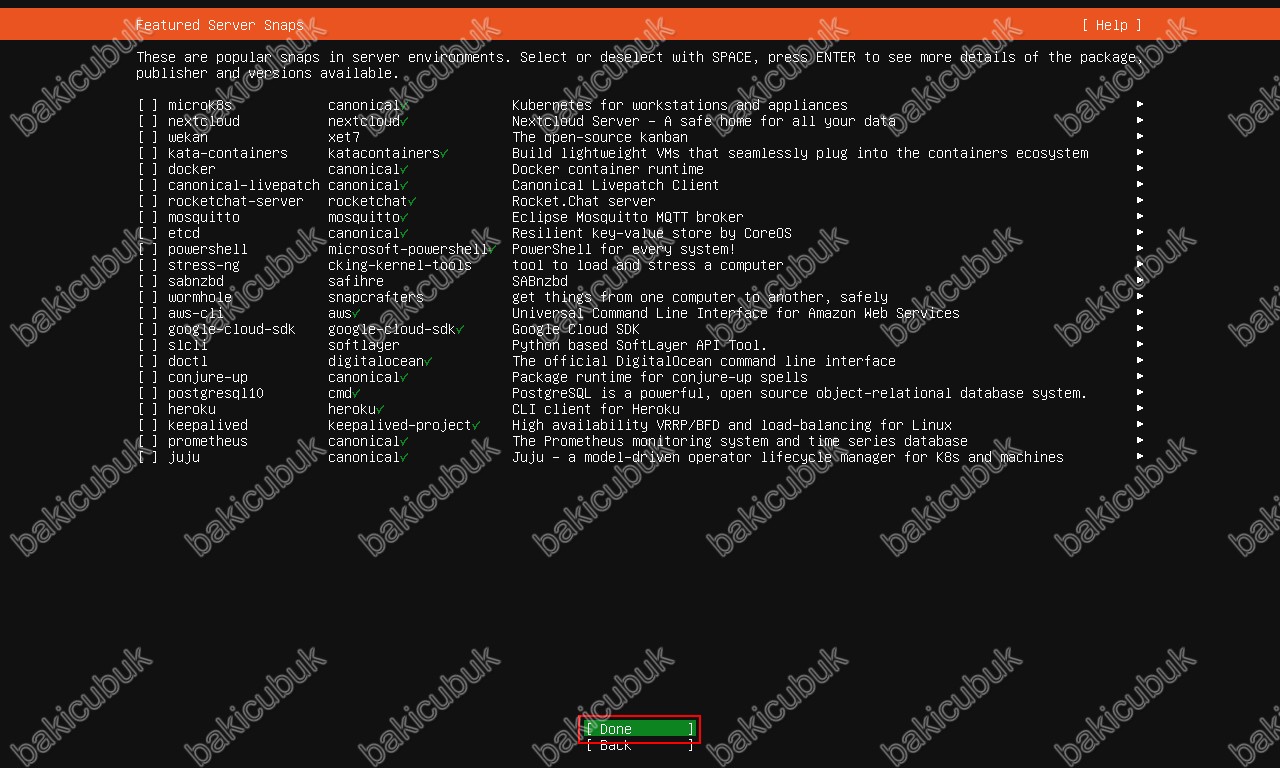Expand details arrow for keepalived row
This screenshot has width=1280, height=768.
[x=1140, y=425]
